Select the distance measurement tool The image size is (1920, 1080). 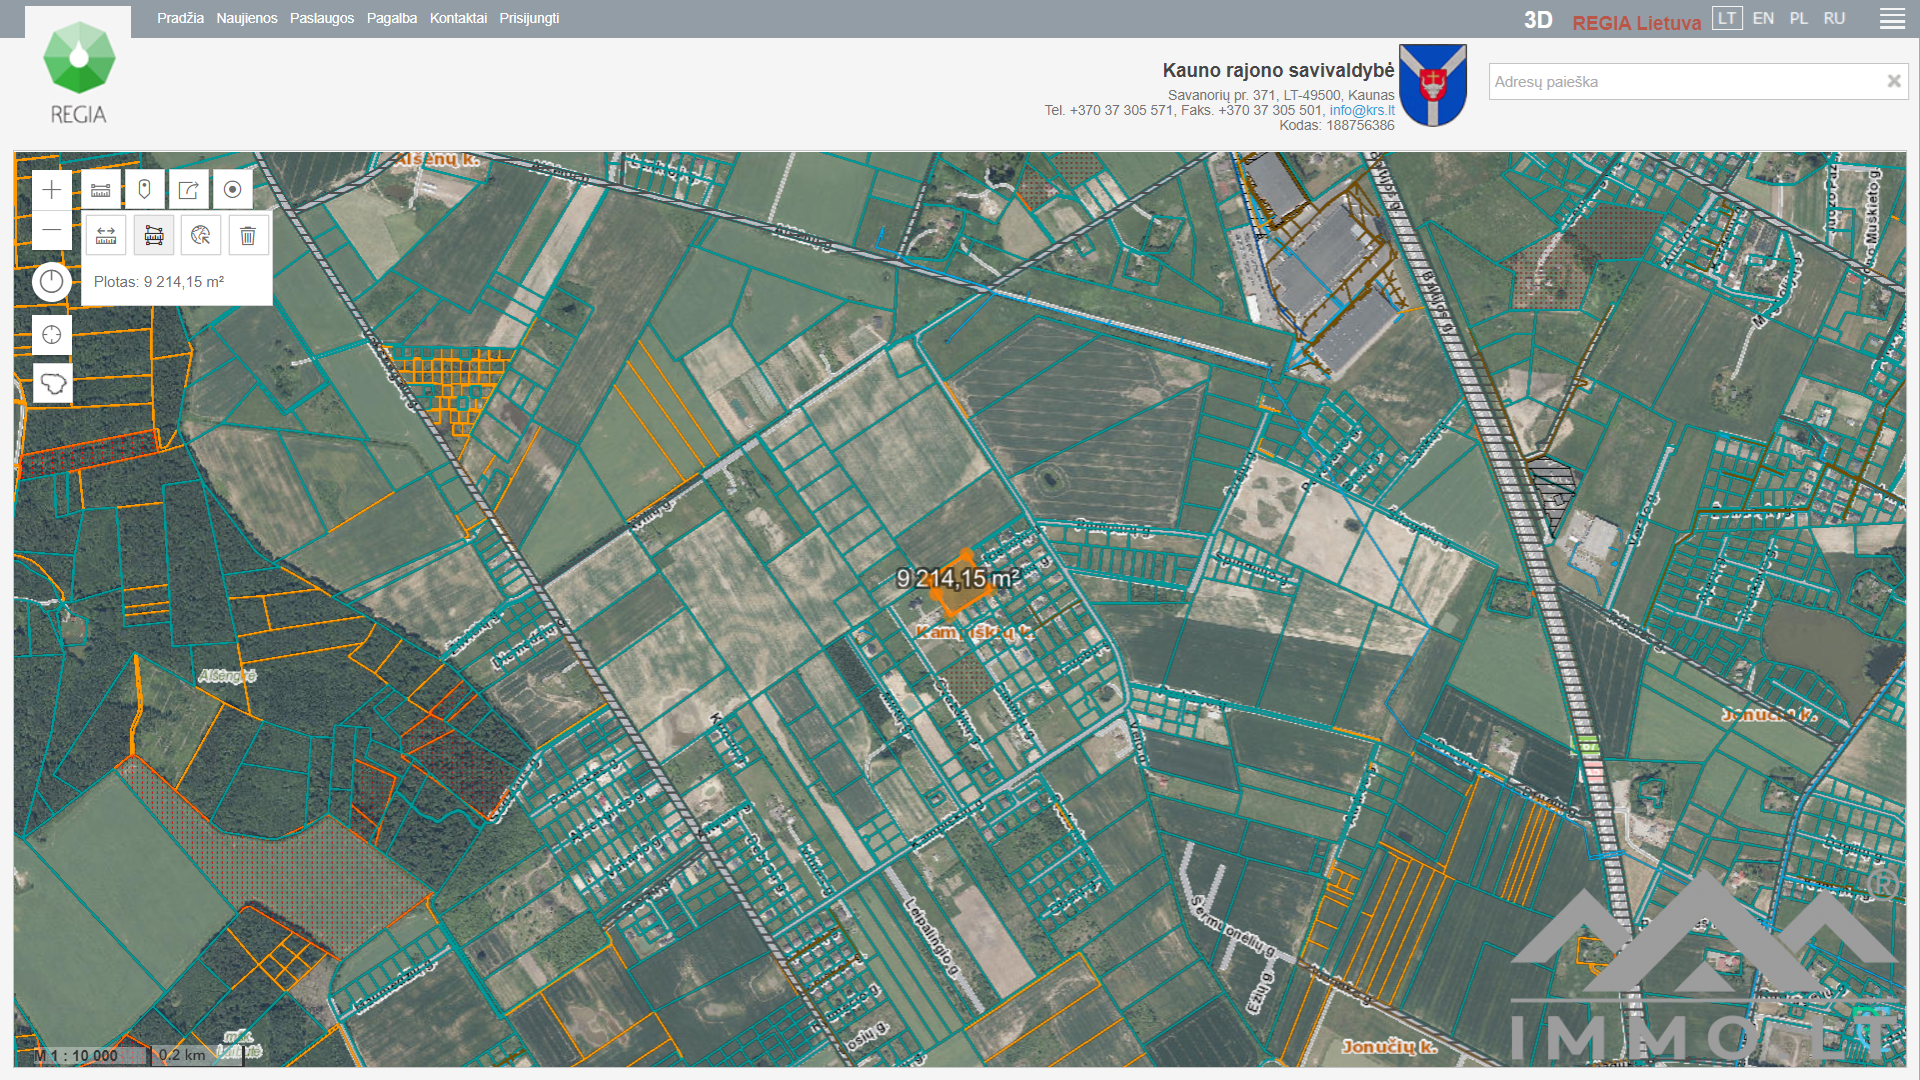pyautogui.click(x=106, y=236)
